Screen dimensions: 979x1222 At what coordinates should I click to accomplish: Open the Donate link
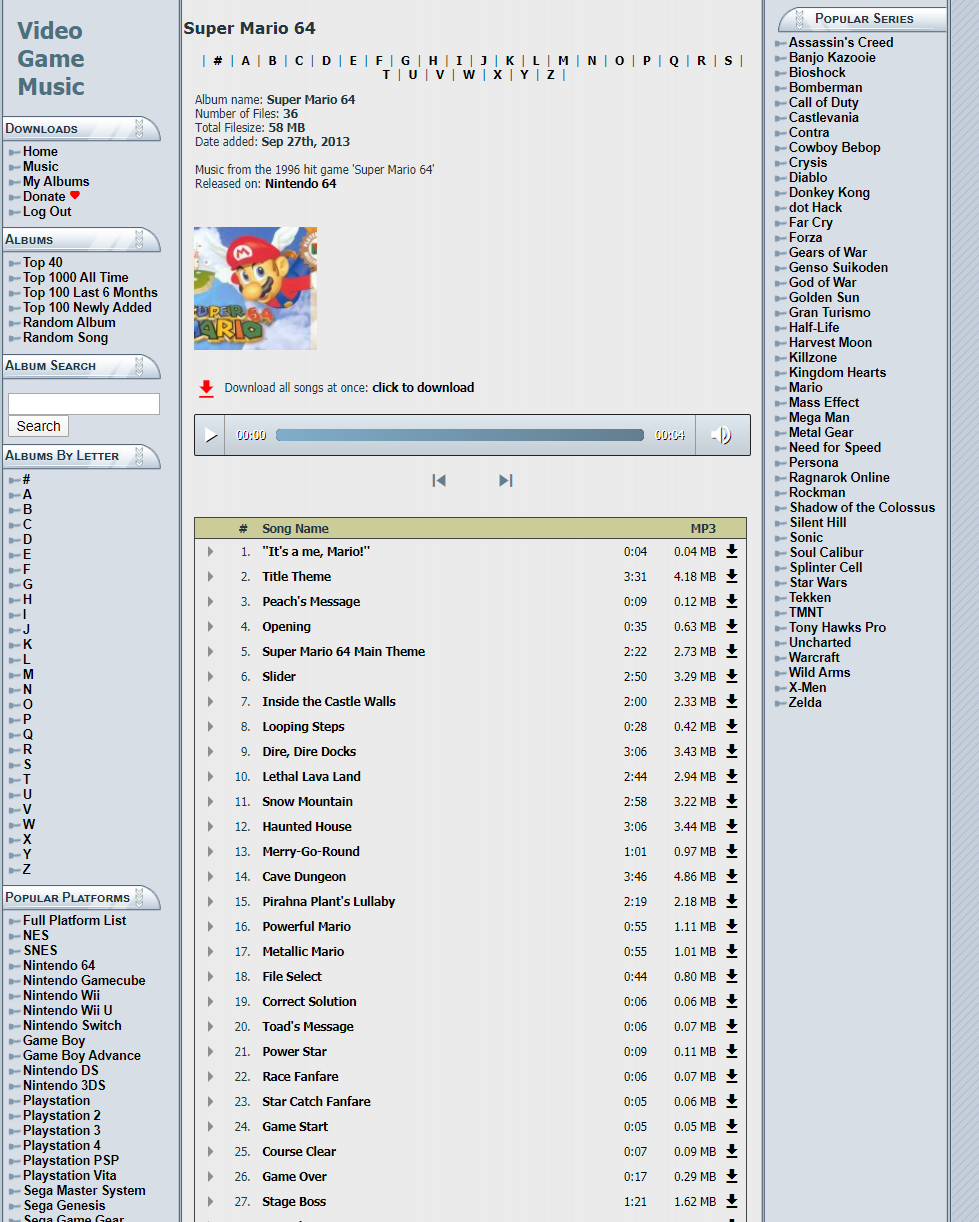[x=44, y=197]
